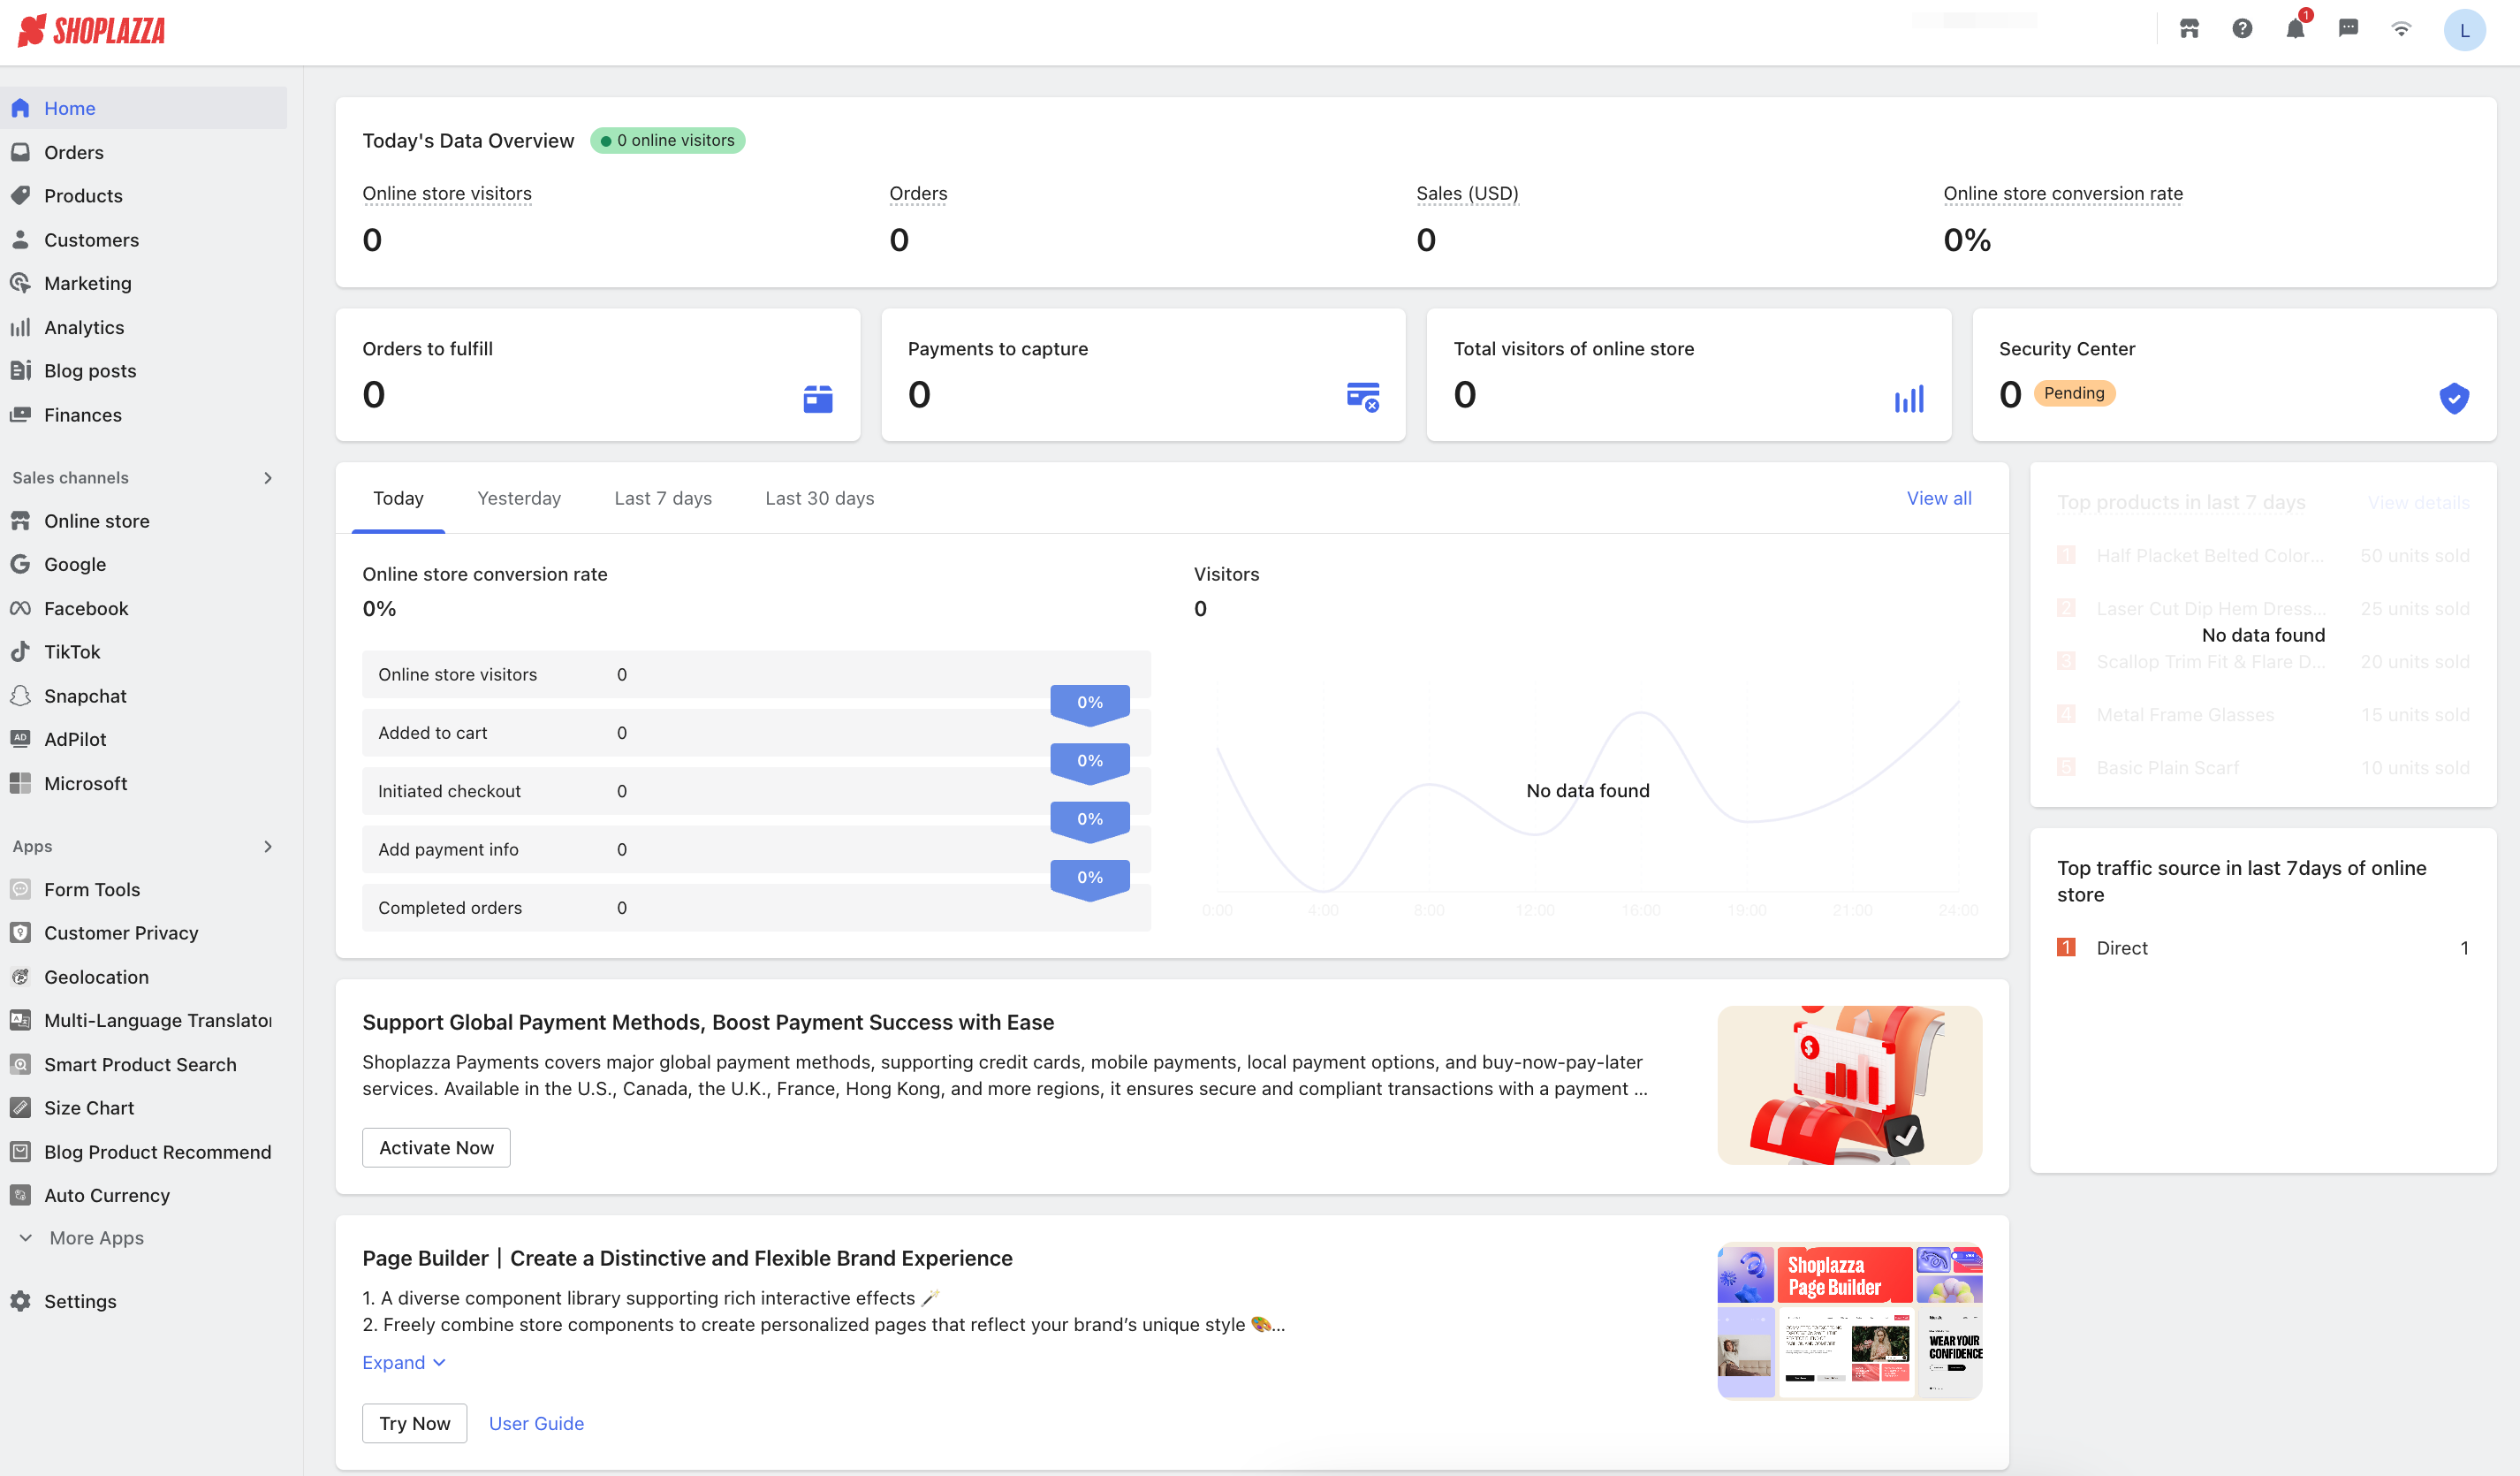Expand the Page Builder description
Screen dimensions: 2520x1476
403,1362
